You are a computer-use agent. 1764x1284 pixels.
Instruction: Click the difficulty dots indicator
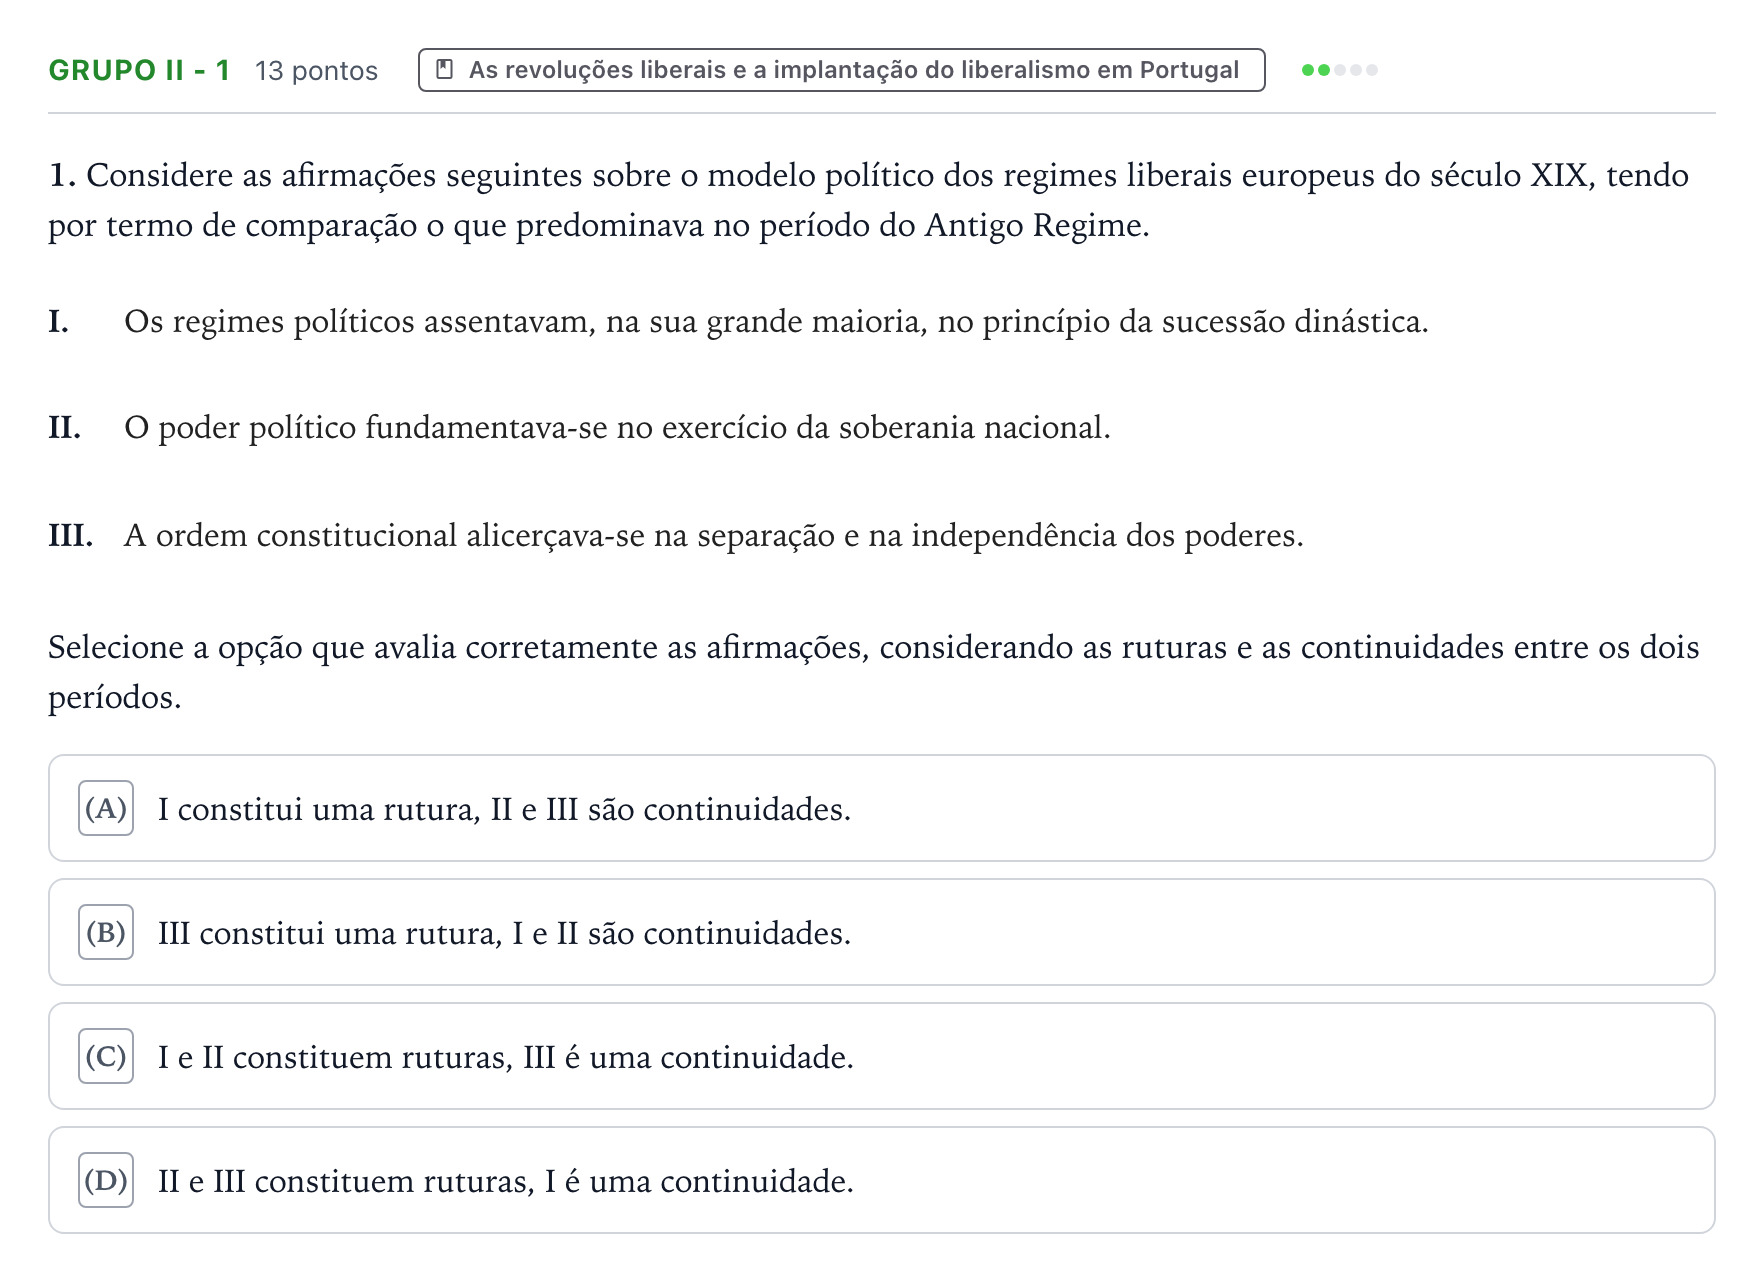(x=1340, y=70)
